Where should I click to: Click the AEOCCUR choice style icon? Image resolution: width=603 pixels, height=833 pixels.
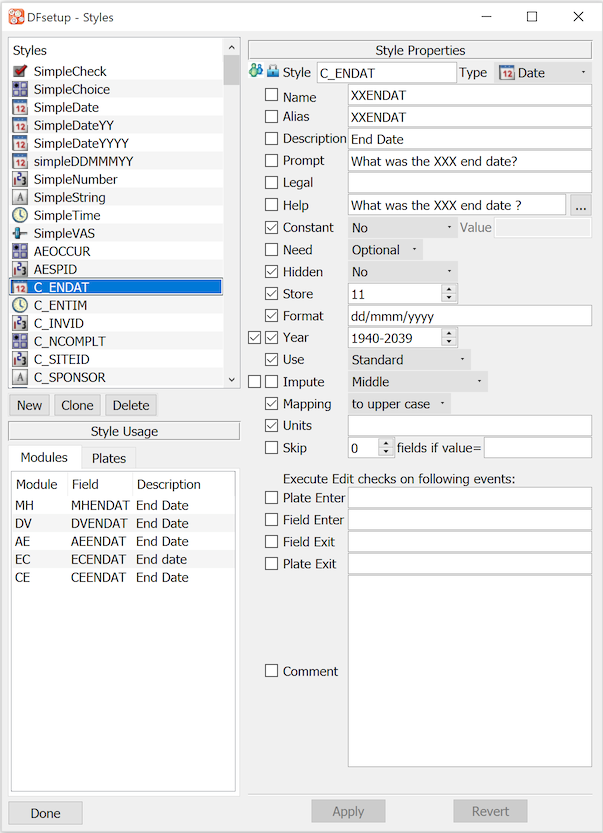tap(20, 251)
